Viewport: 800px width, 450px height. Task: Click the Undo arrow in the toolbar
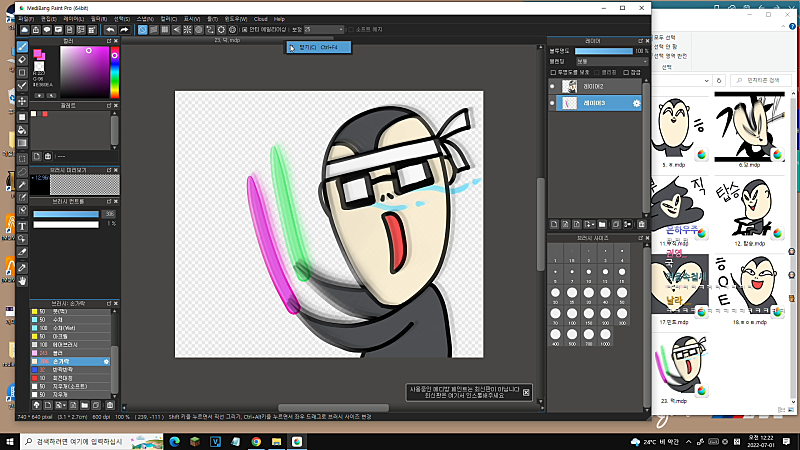[110, 30]
